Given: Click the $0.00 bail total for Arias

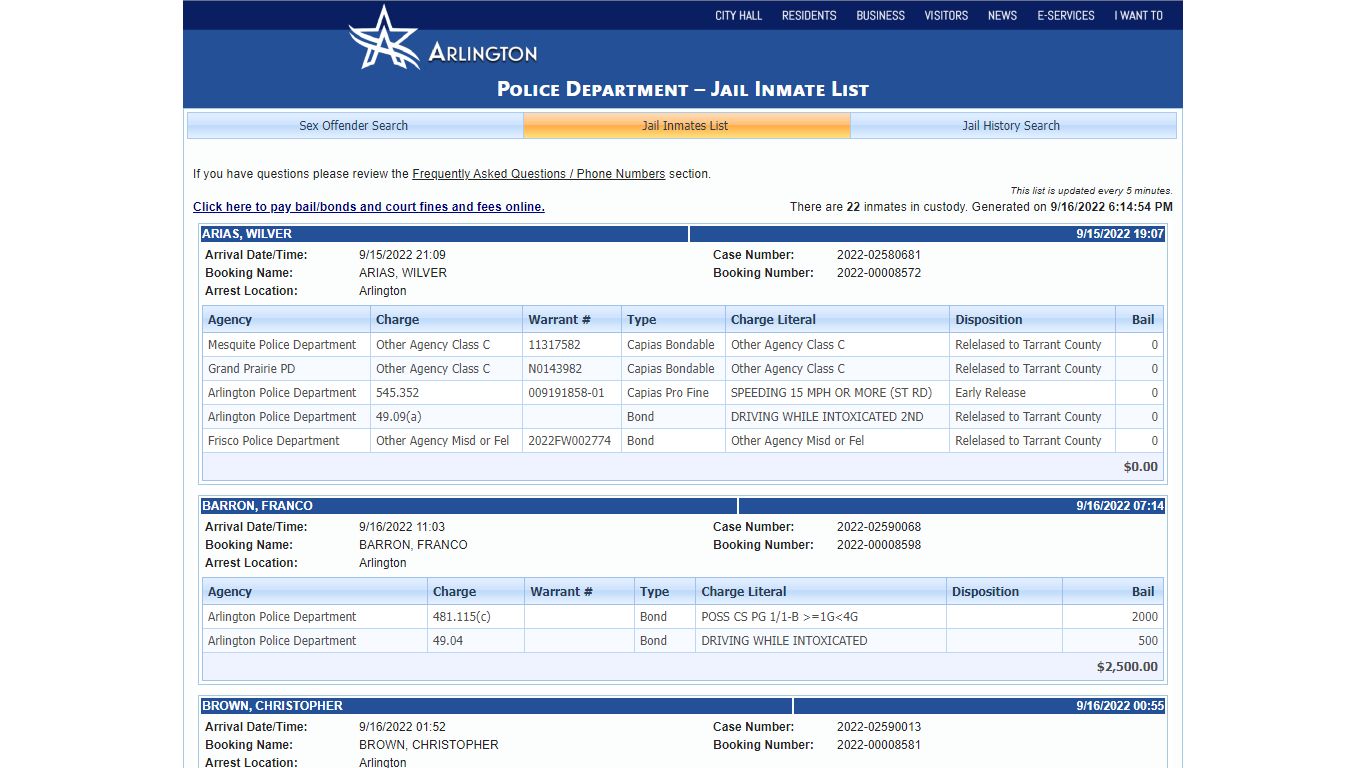Looking at the screenshot, I should (1141, 467).
